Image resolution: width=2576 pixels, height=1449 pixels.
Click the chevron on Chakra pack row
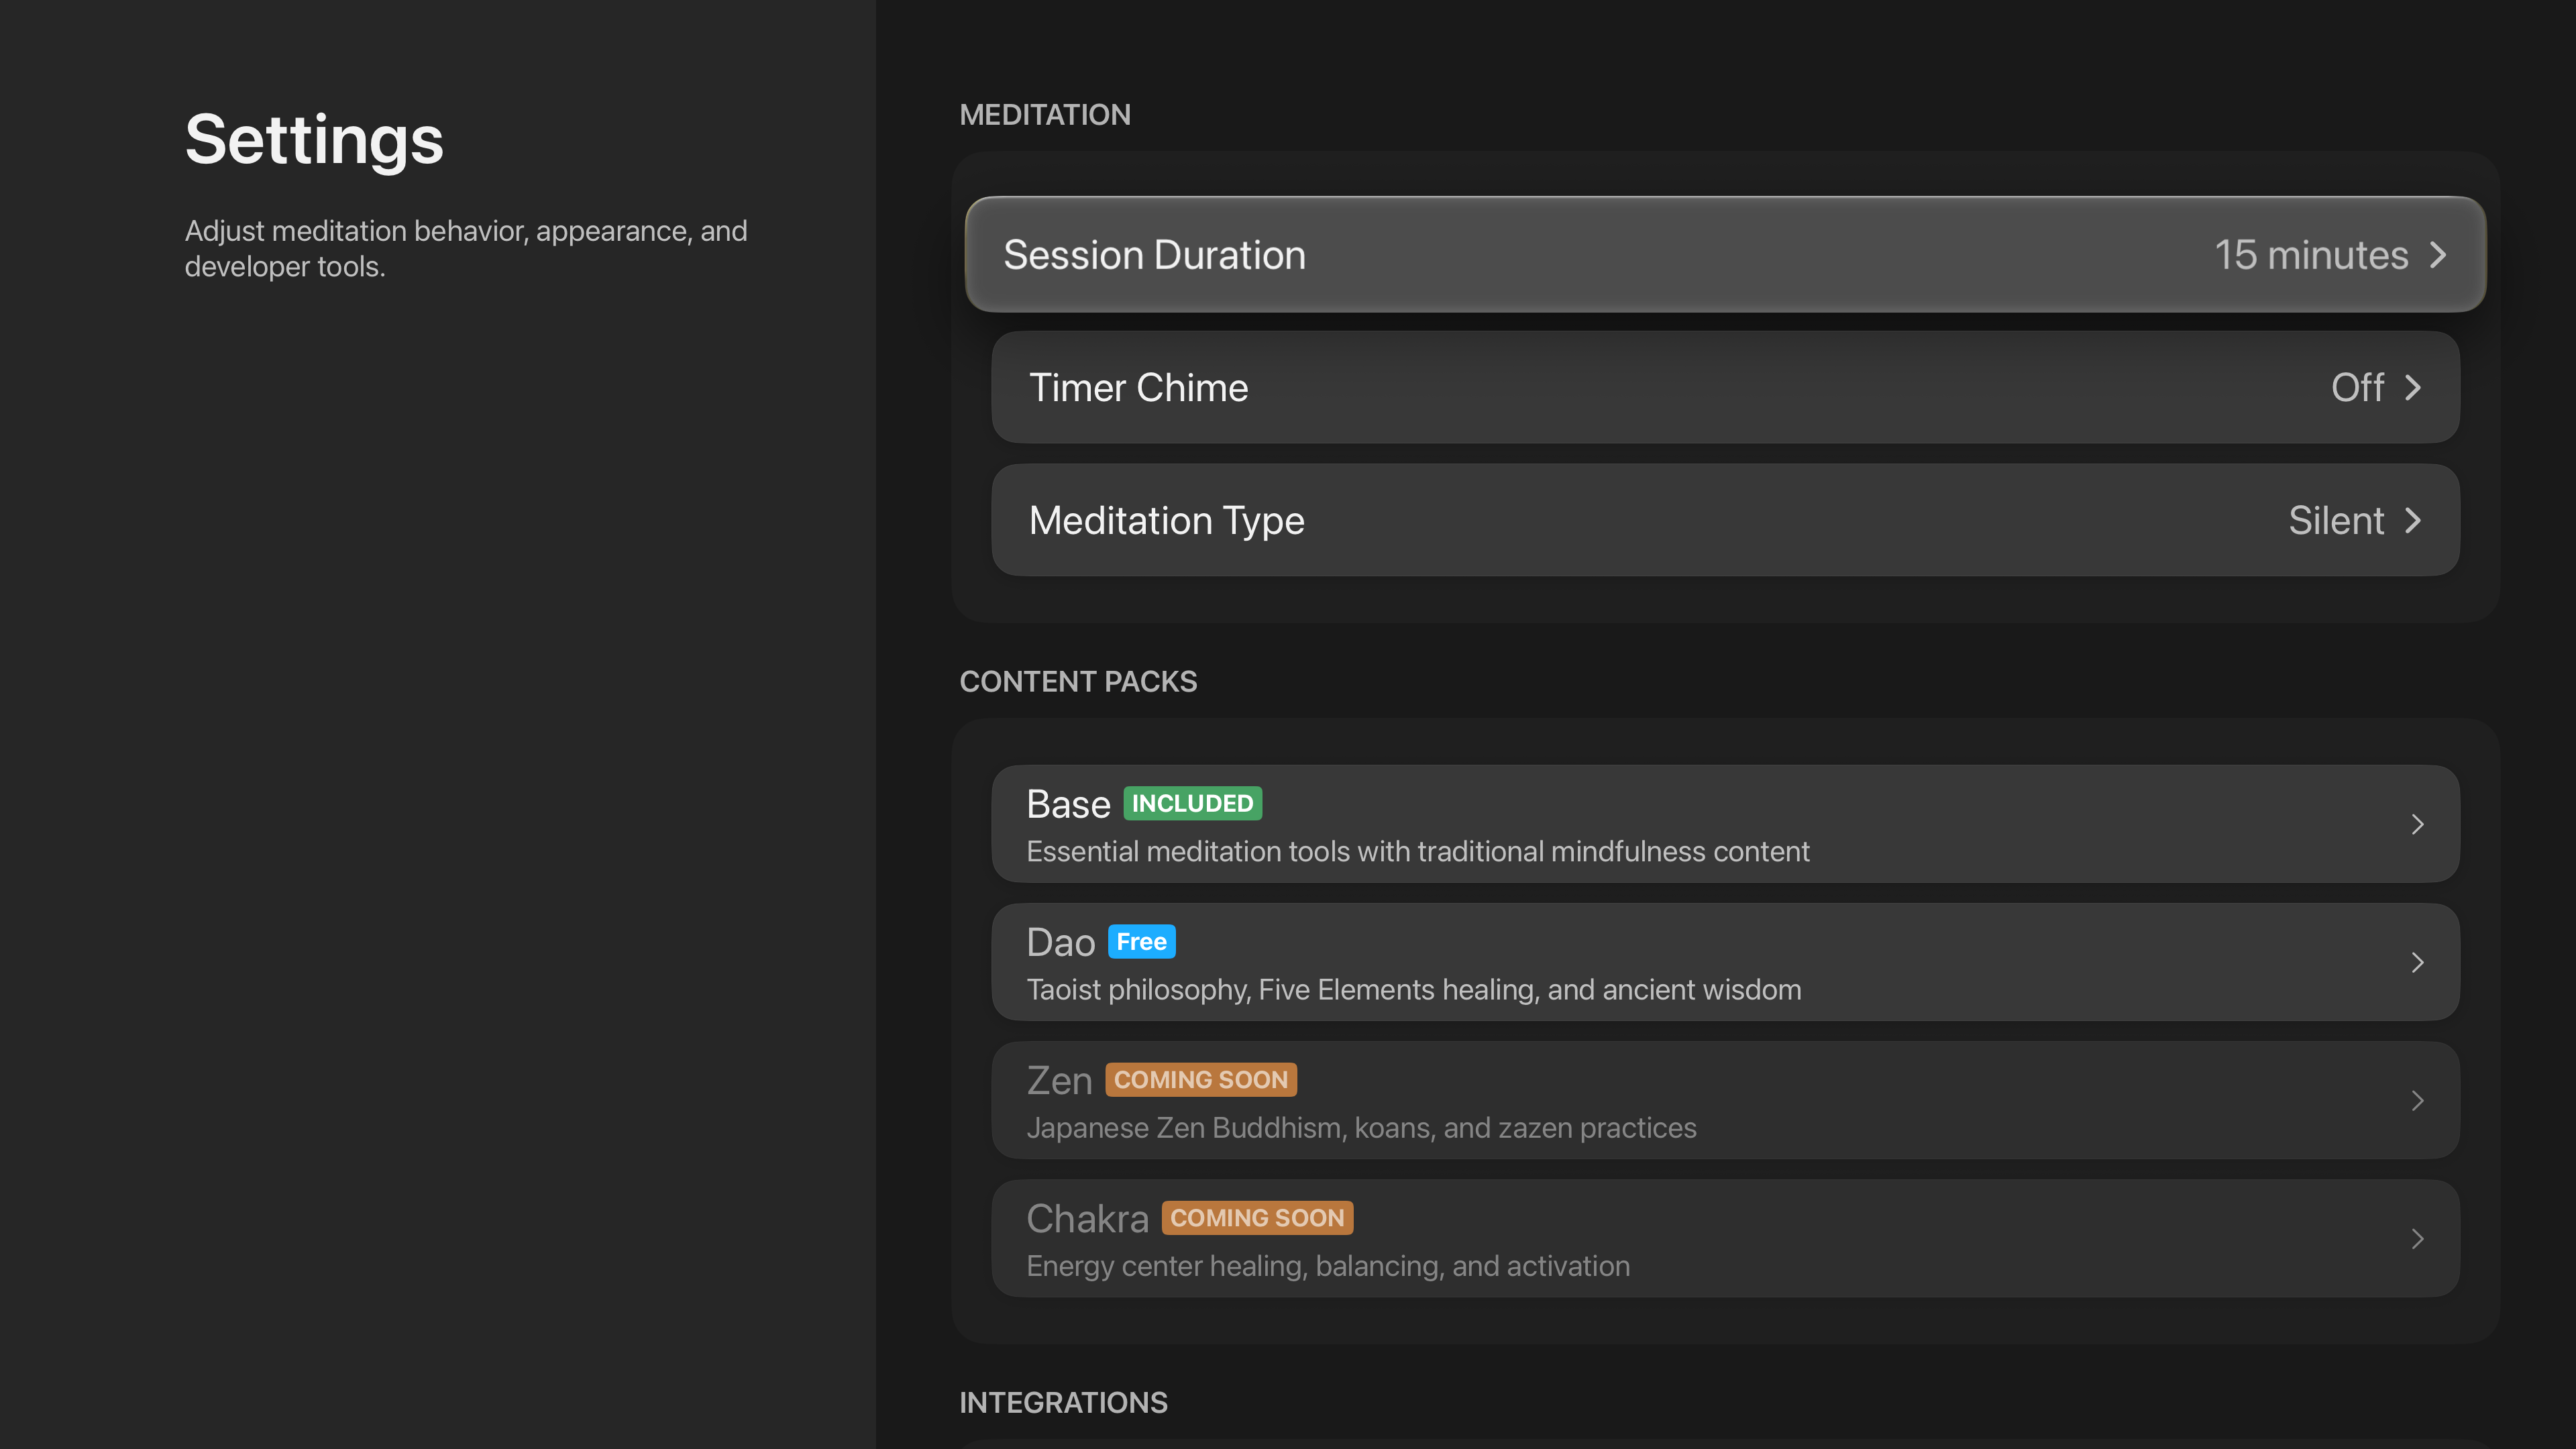[2417, 1238]
